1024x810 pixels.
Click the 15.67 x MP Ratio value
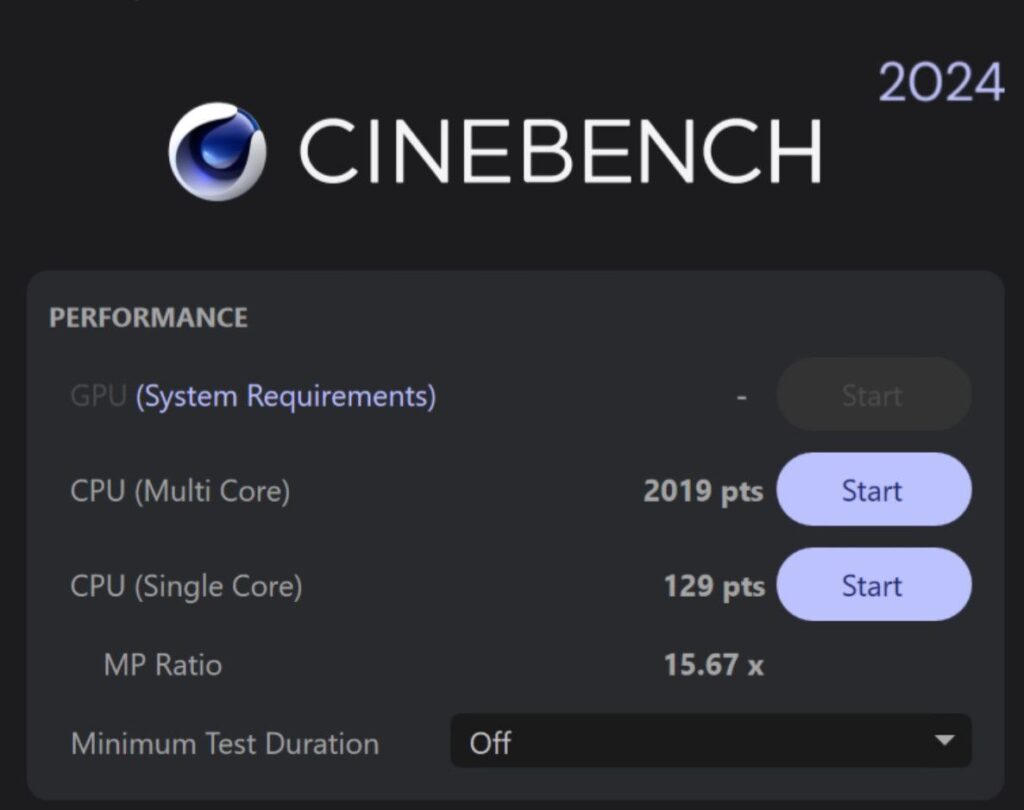(713, 665)
